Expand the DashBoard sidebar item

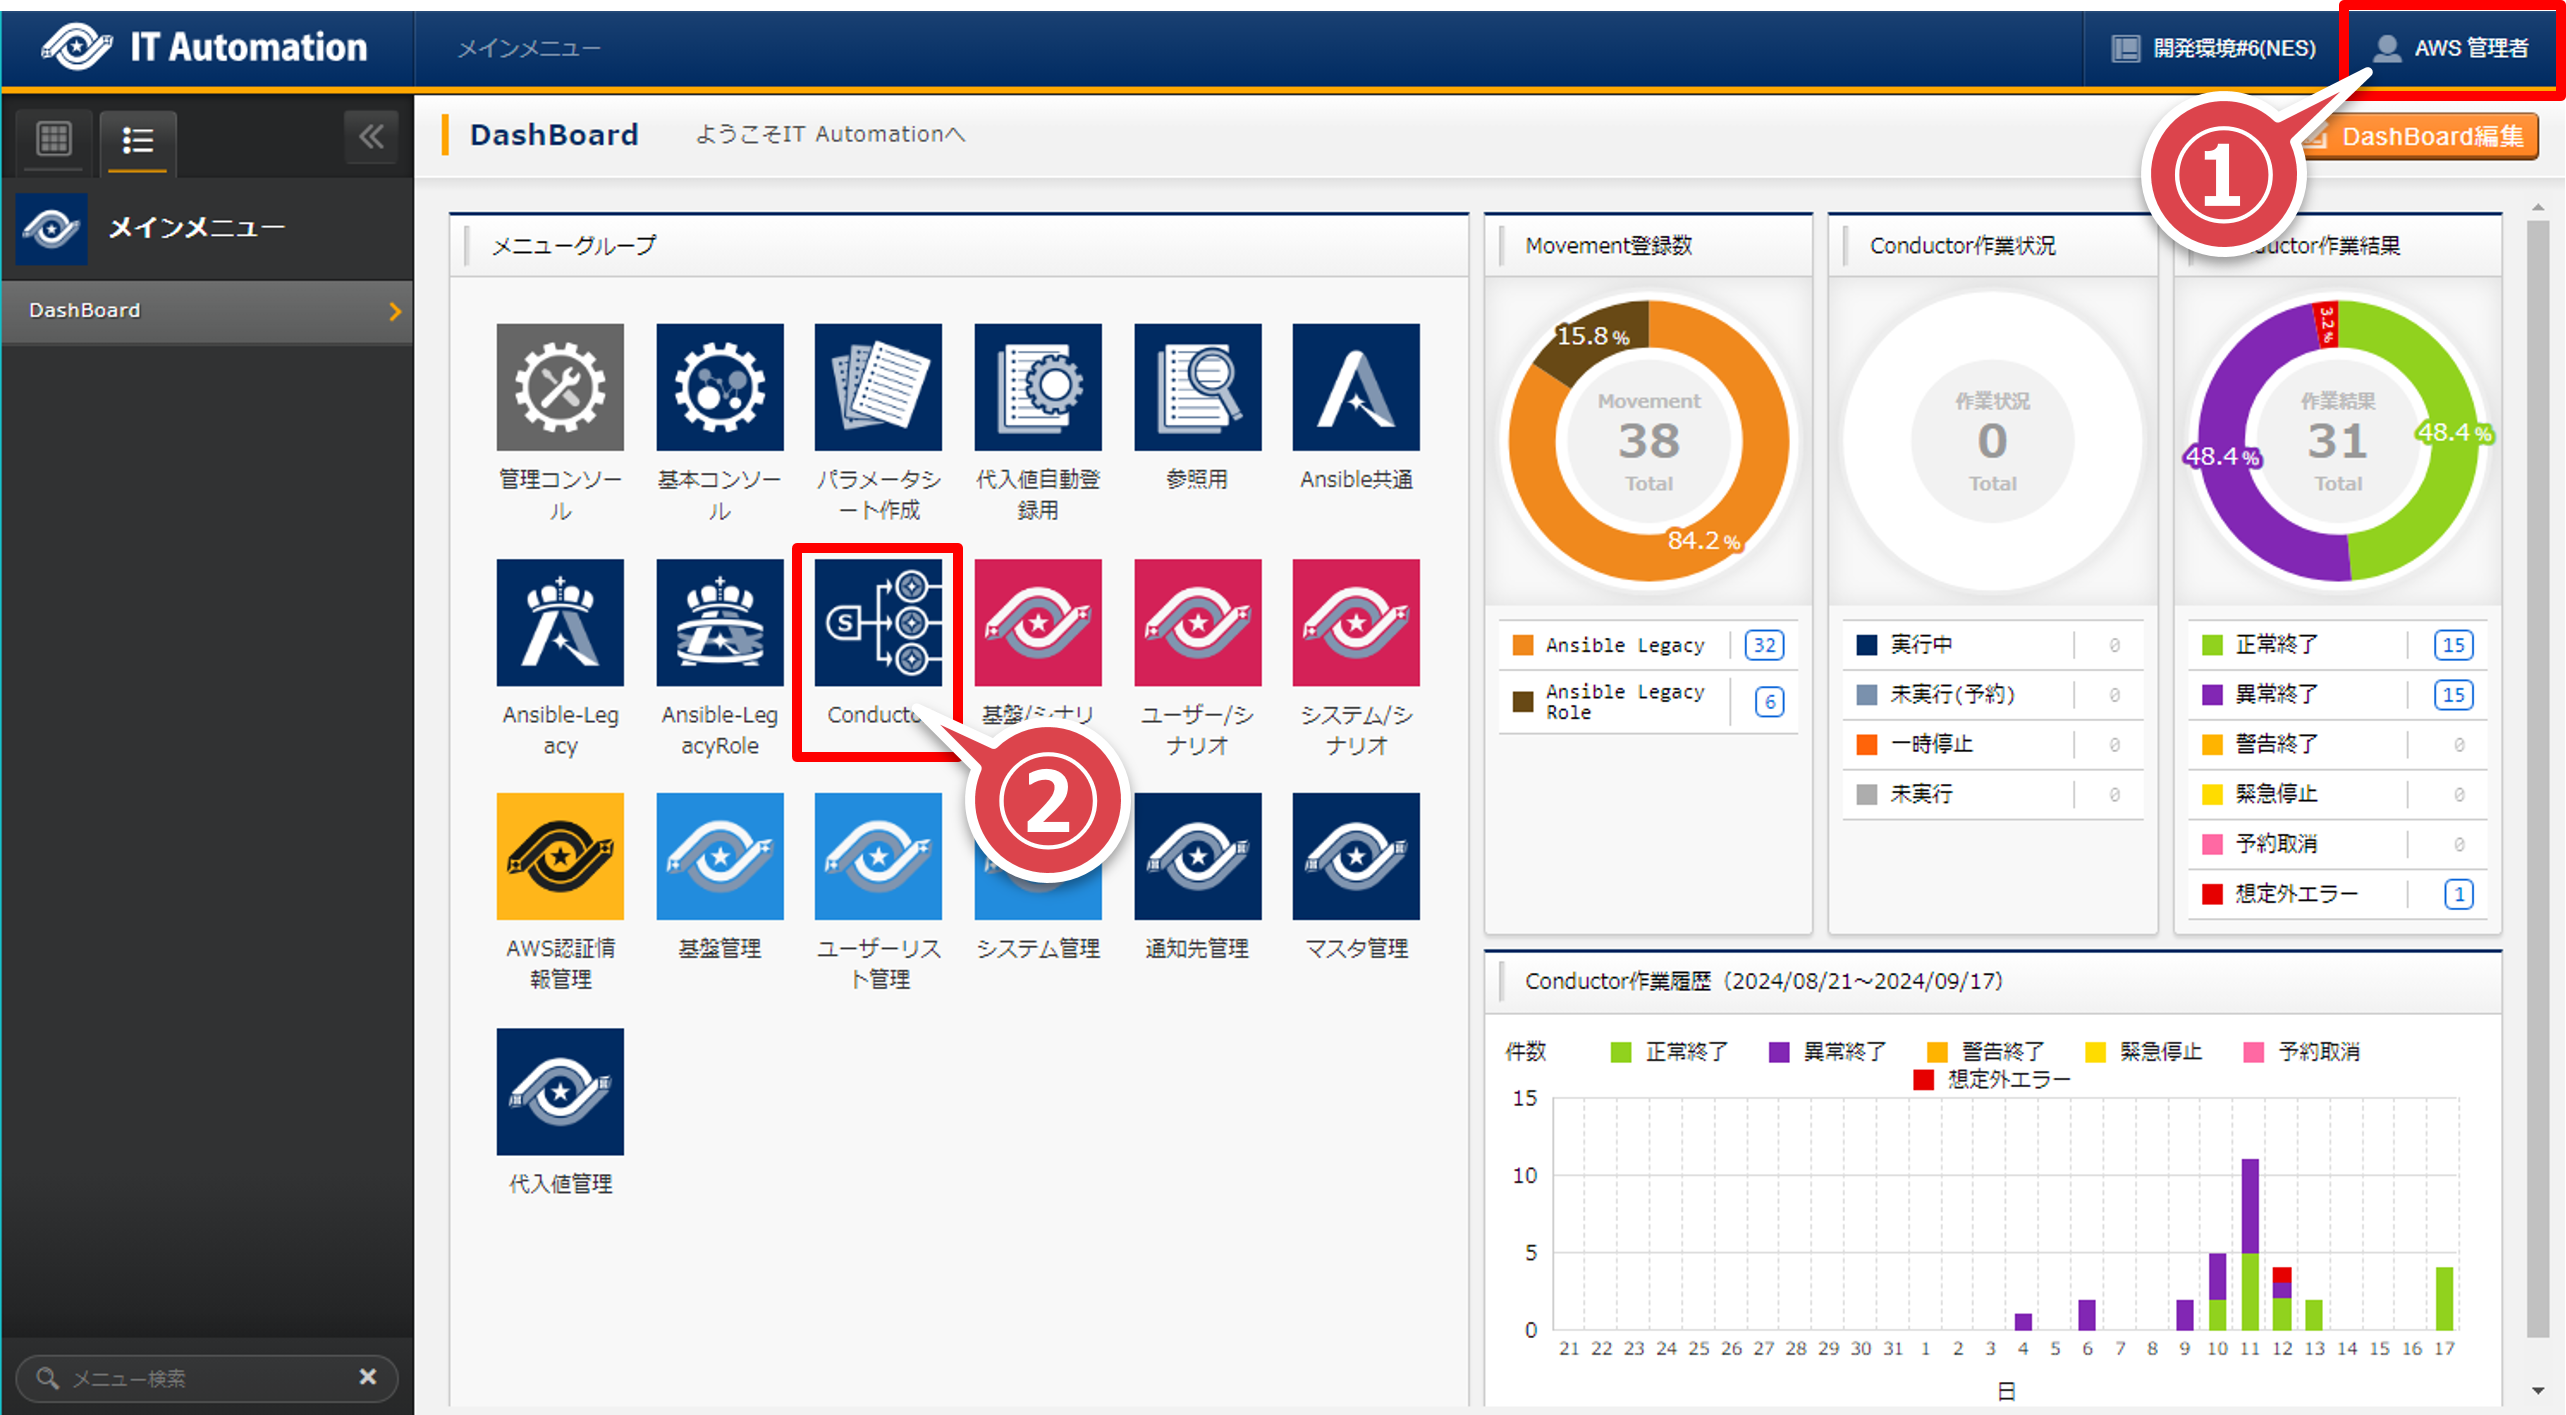[x=394, y=311]
